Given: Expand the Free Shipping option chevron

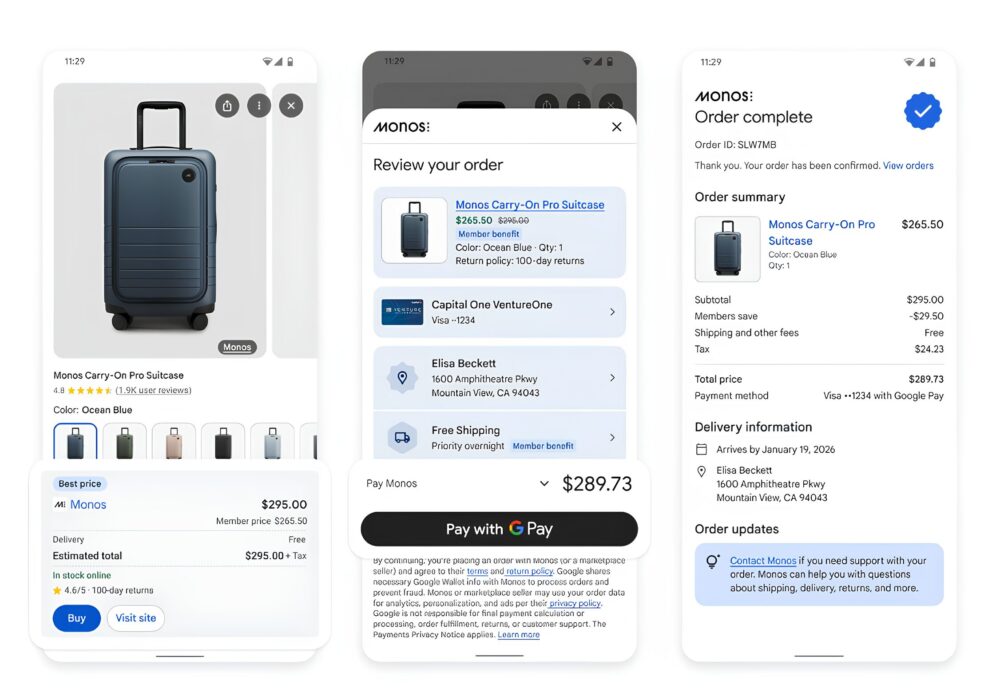Looking at the screenshot, I should coord(612,438).
